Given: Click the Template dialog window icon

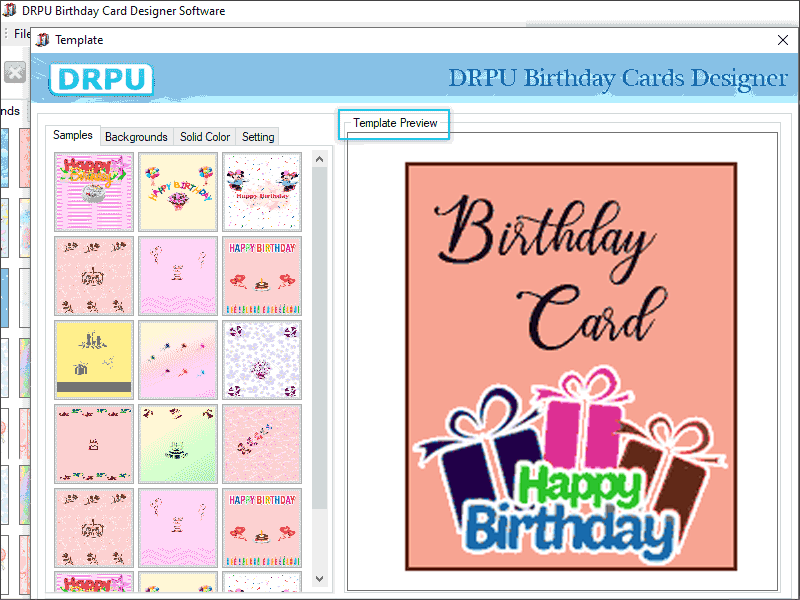Looking at the screenshot, I should point(42,40).
